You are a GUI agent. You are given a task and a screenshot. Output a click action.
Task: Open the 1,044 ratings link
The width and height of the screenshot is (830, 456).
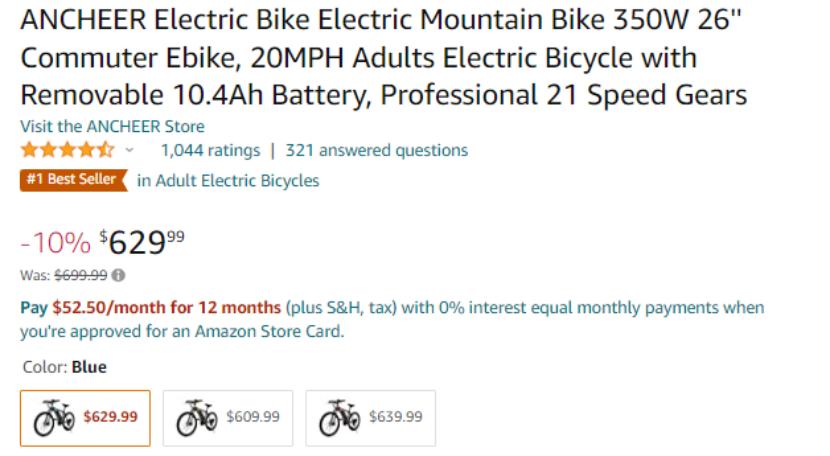click(210, 151)
